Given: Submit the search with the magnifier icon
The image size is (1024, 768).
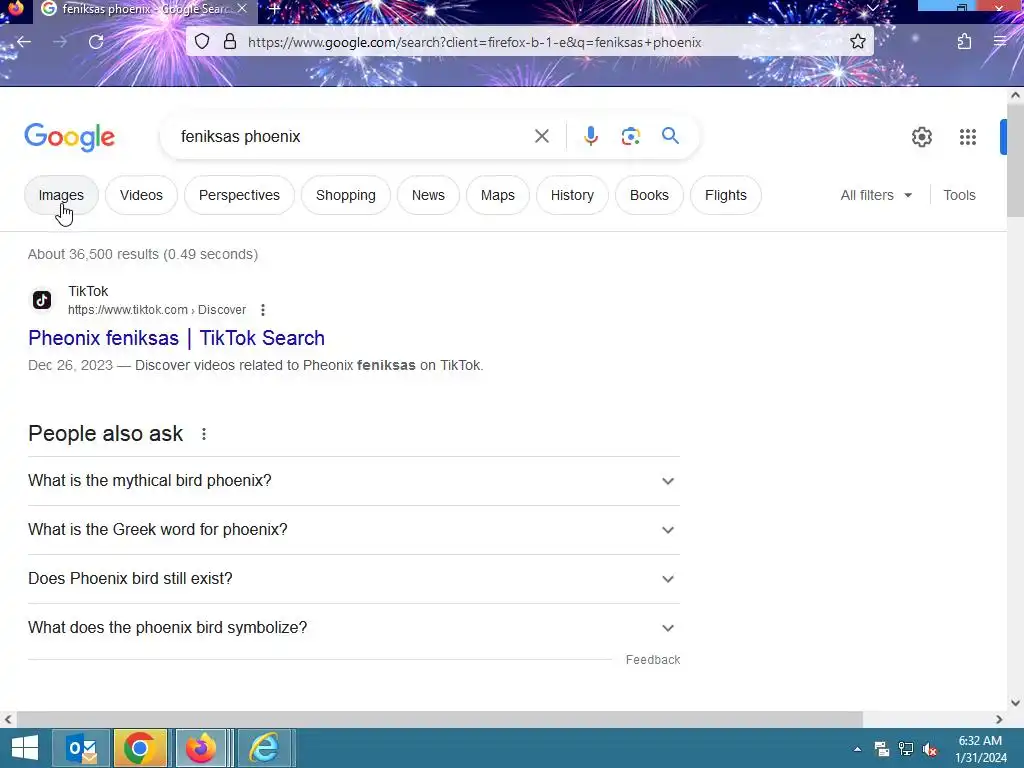Looking at the screenshot, I should click(670, 136).
